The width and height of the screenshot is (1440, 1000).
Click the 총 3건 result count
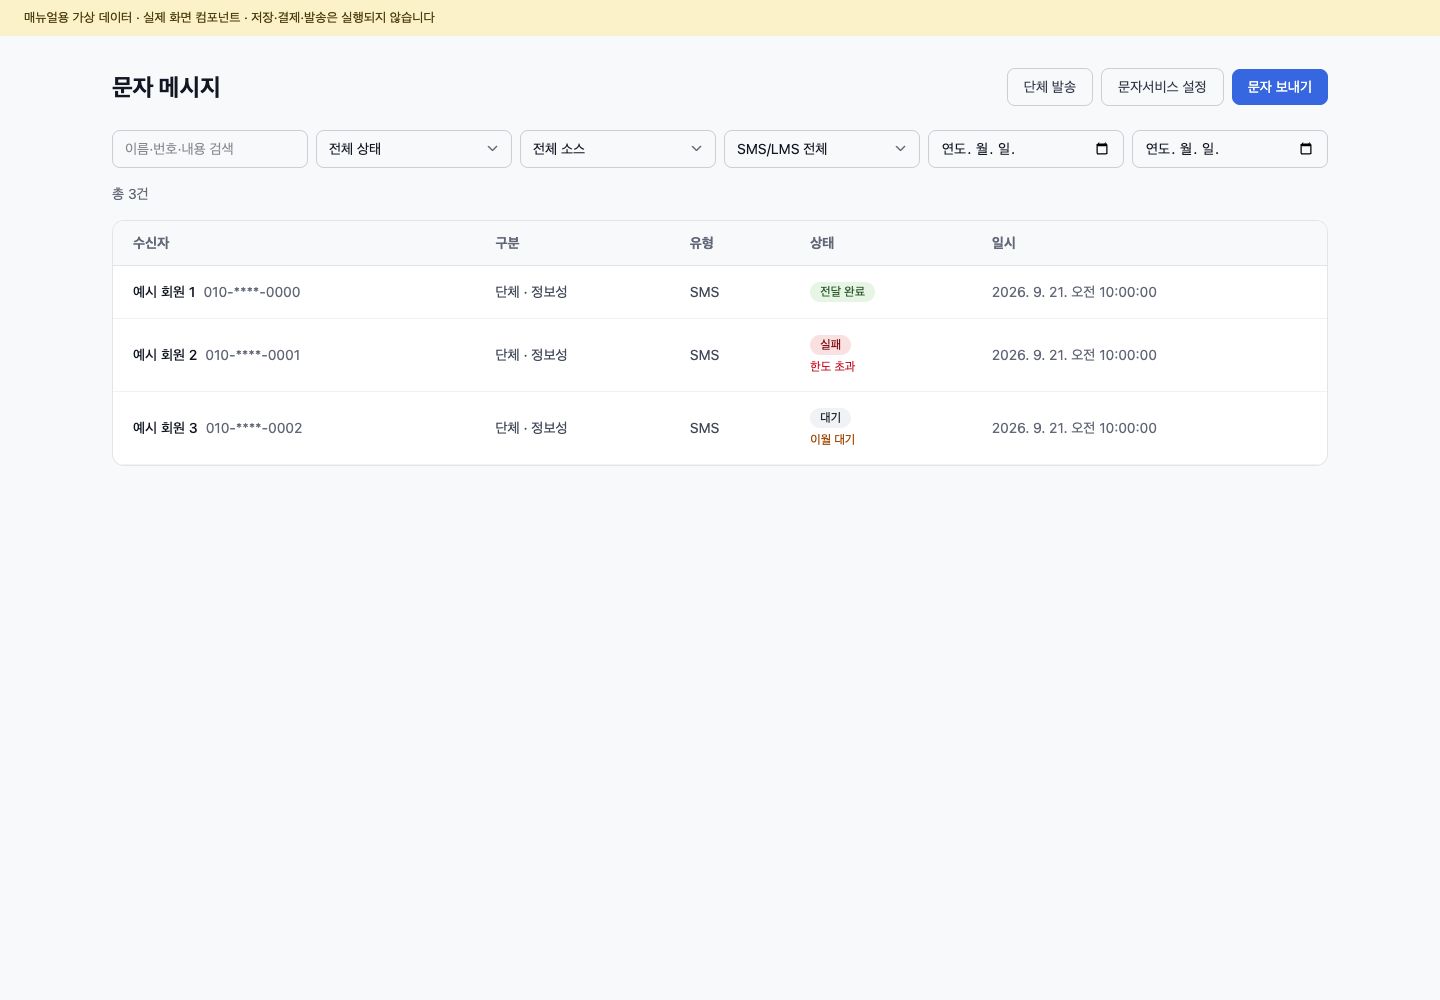(x=130, y=194)
